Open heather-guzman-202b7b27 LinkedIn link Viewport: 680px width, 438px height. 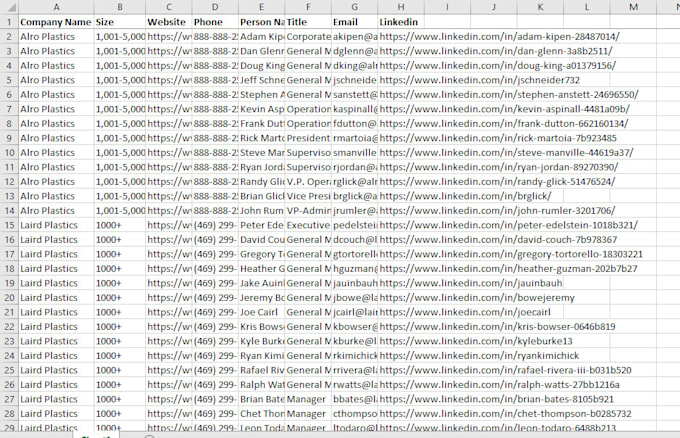tap(508, 269)
